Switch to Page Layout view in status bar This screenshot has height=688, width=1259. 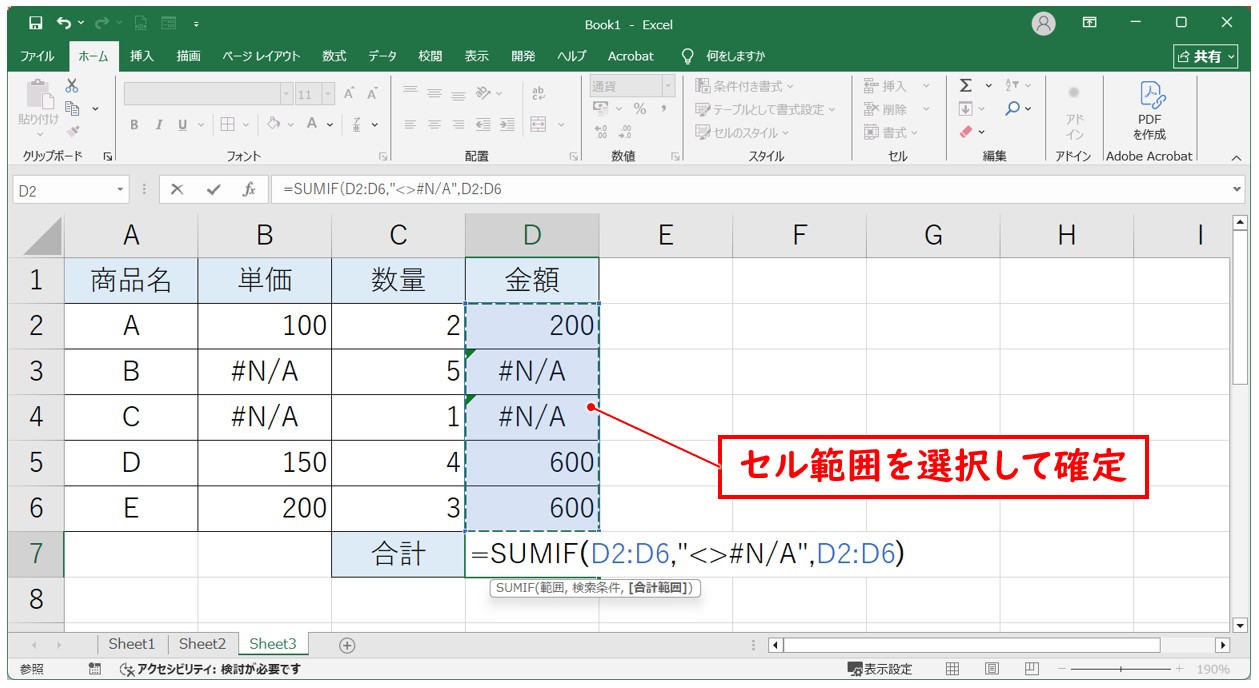click(x=992, y=669)
